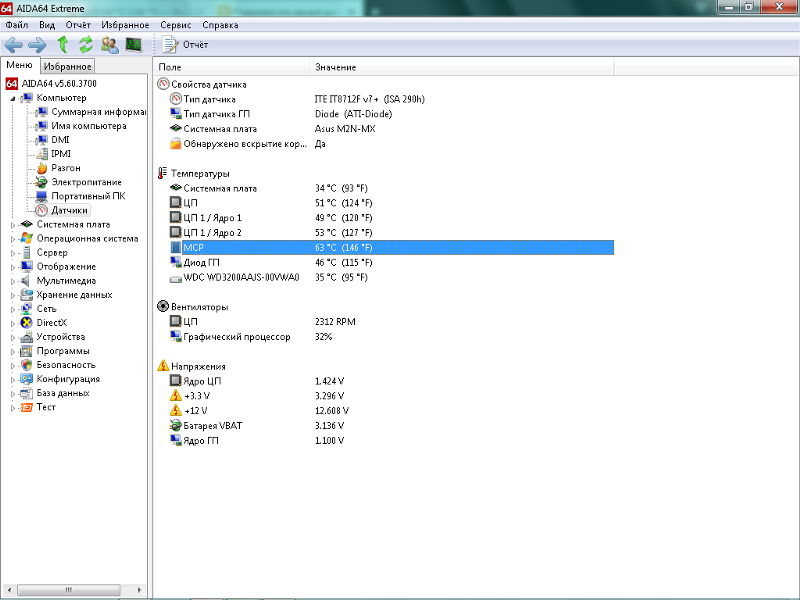Expand the Сервер tree node

13,253
